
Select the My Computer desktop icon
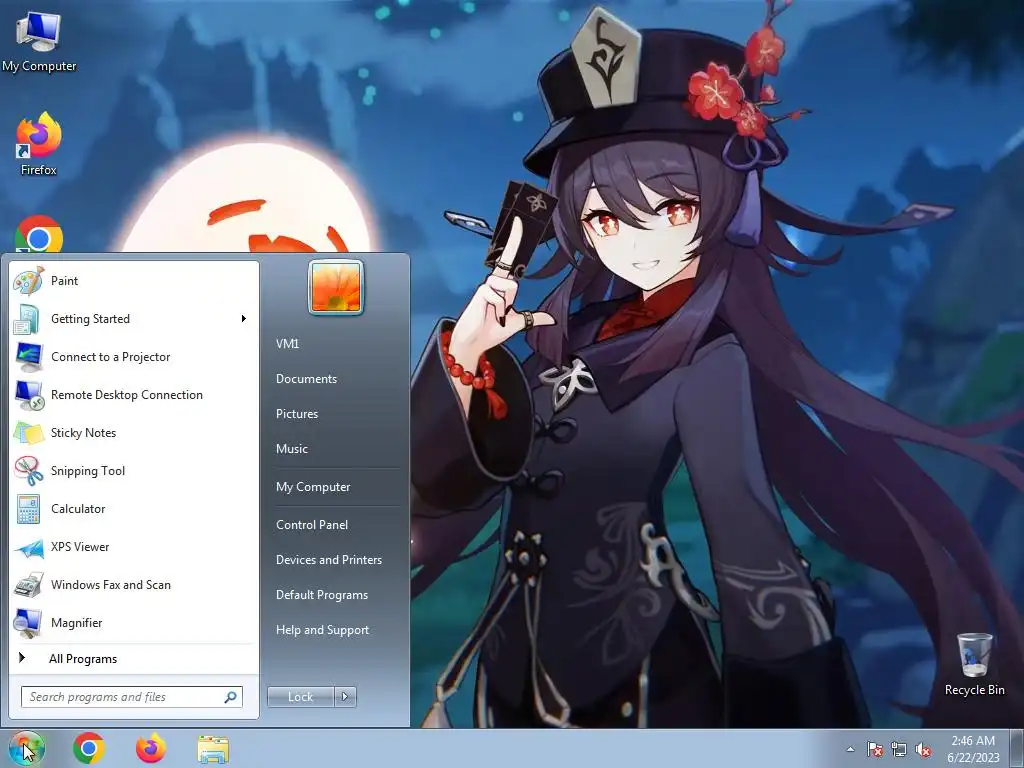pyautogui.click(x=39, y=42)
